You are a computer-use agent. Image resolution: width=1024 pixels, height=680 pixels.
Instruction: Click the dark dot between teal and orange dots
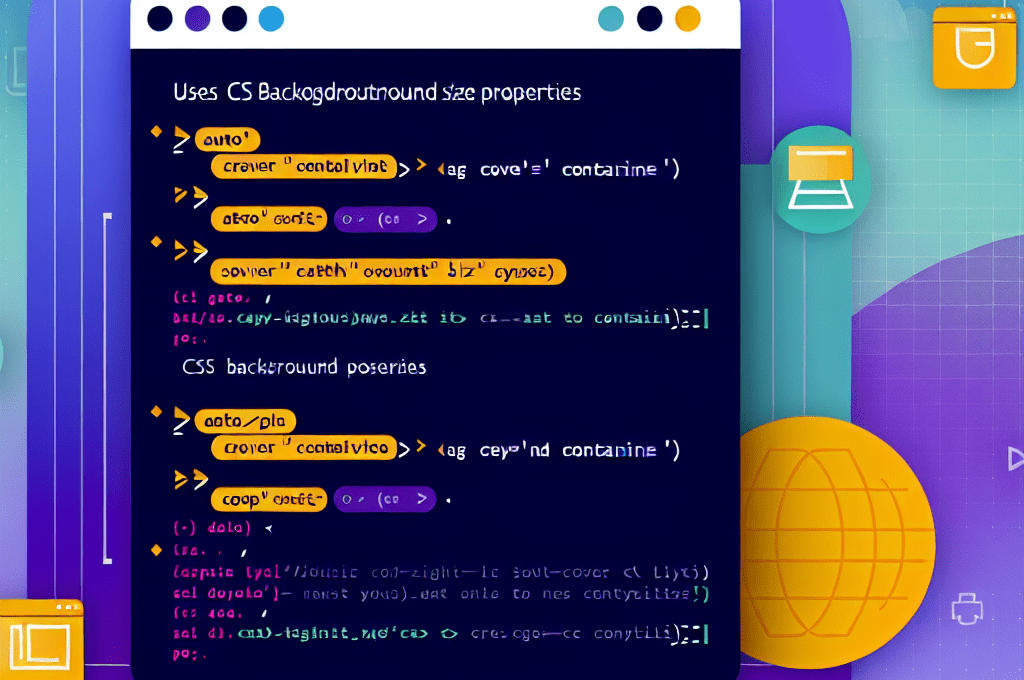pos(649,18)
